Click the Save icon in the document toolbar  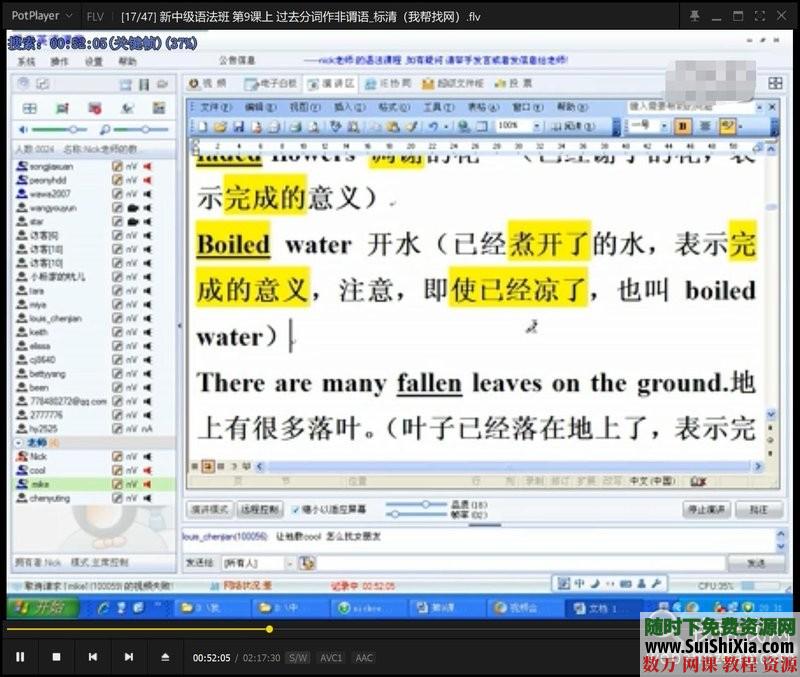tap(238, 125)
